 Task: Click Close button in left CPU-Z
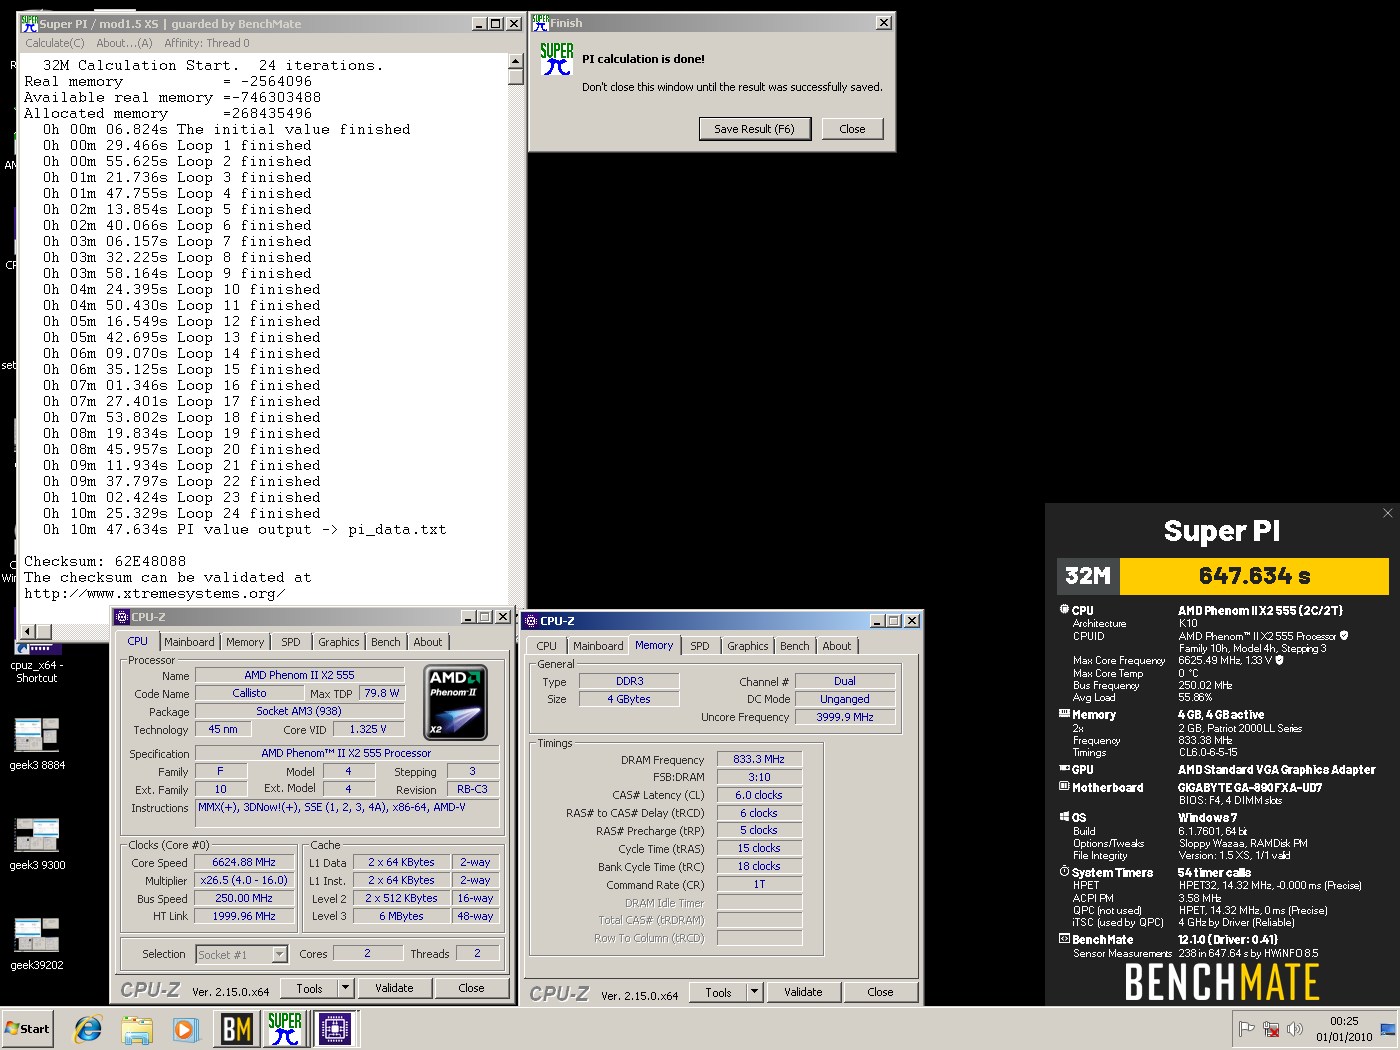click(471, 988)
